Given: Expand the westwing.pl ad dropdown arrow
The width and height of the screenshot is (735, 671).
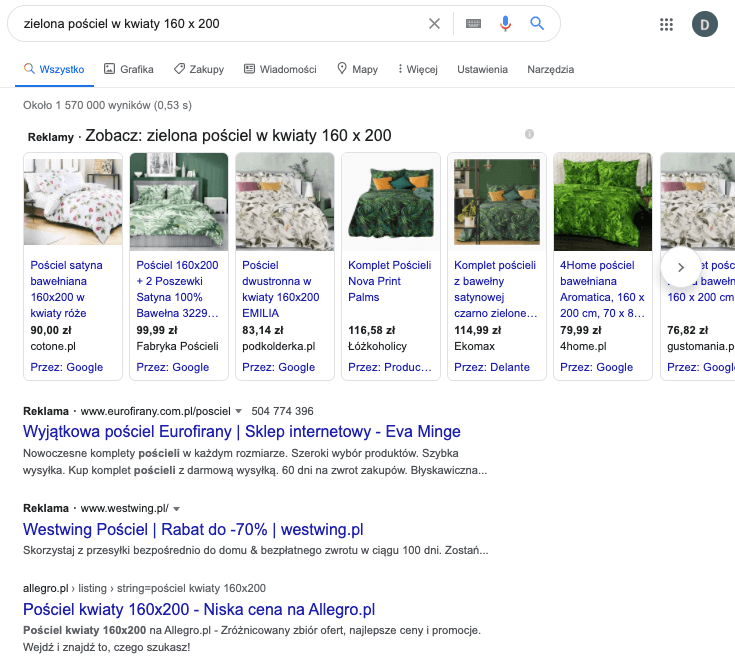Looking at the screenshot, I should point(176,509).
